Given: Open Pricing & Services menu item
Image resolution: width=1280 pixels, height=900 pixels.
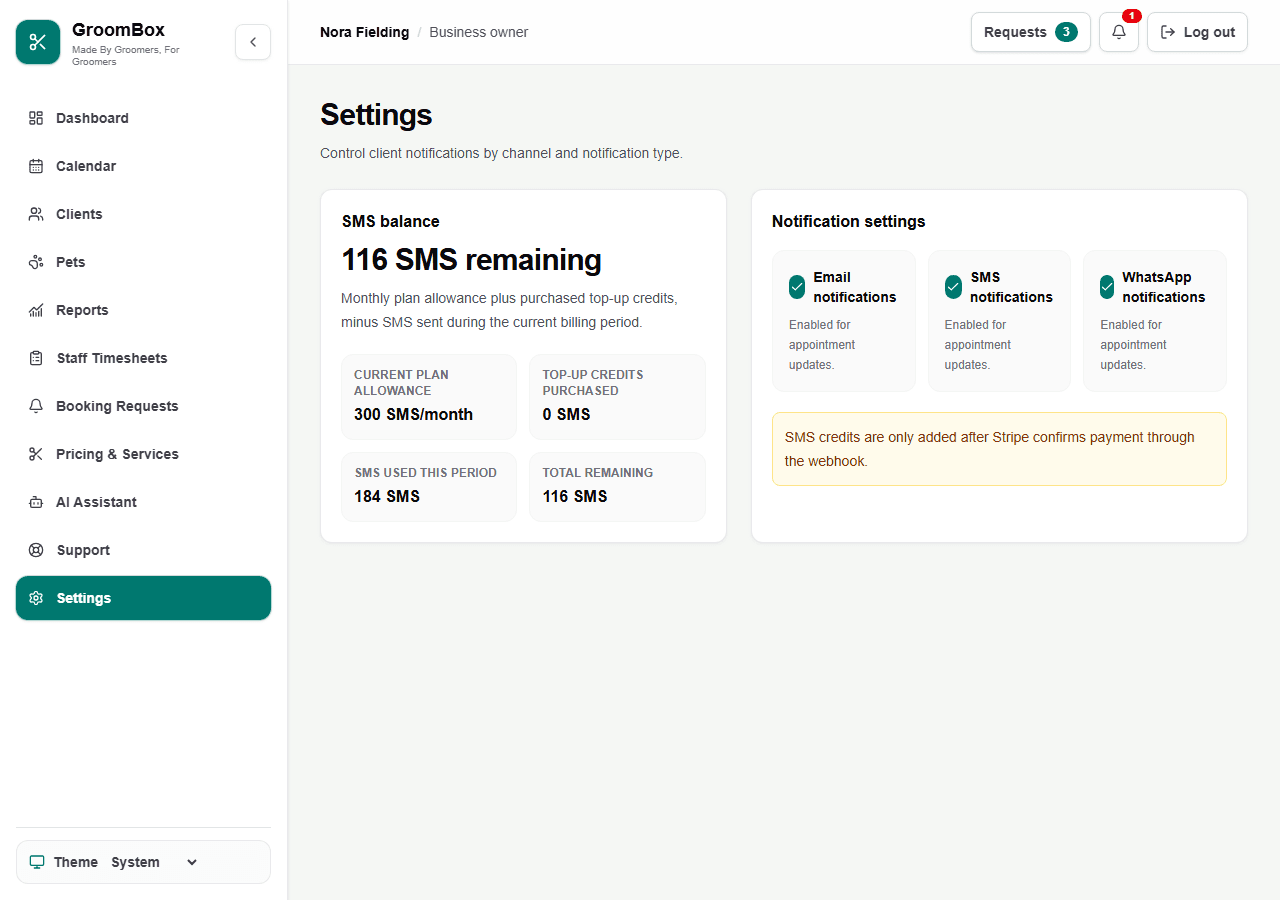Looking at the screenshot, I should (x=143, y=454).
